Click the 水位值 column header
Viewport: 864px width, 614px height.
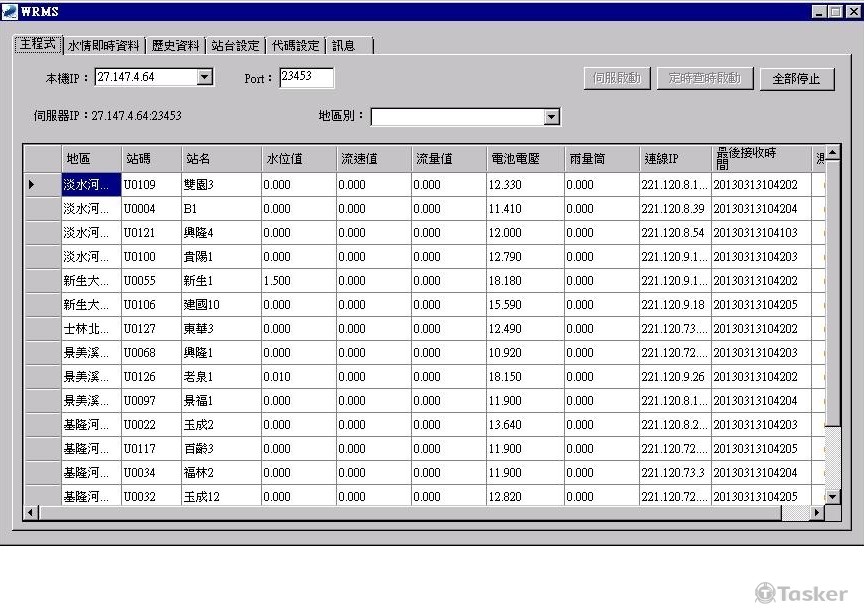[298, 159]
